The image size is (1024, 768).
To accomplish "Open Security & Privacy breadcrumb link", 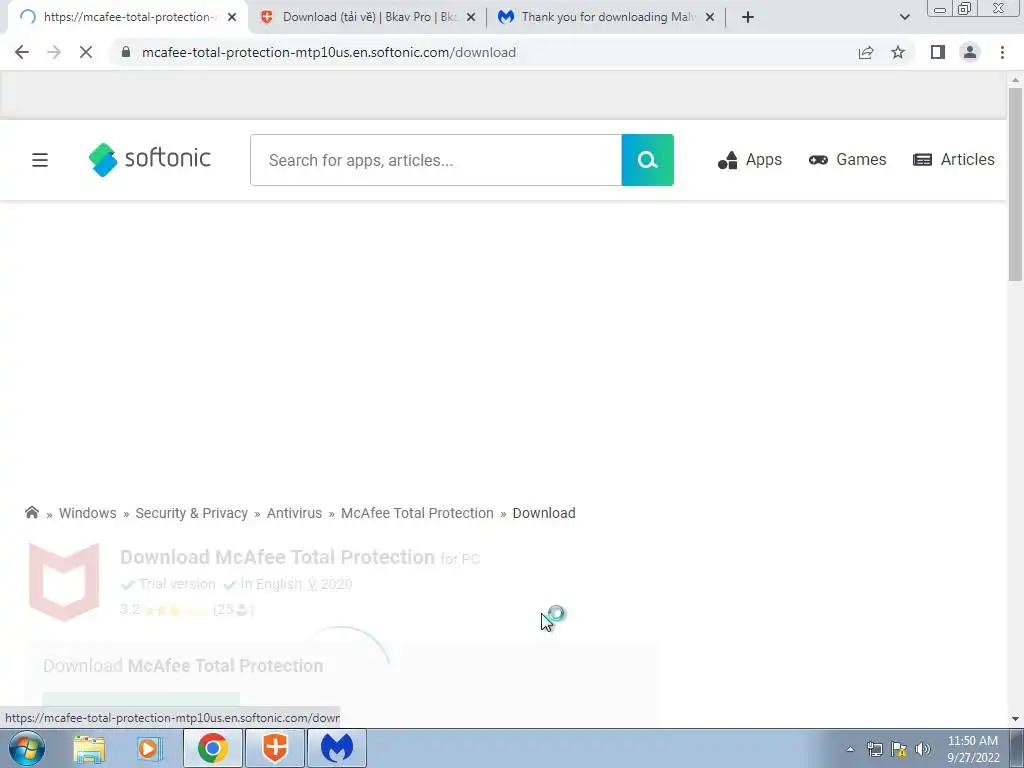I will 191,513.
